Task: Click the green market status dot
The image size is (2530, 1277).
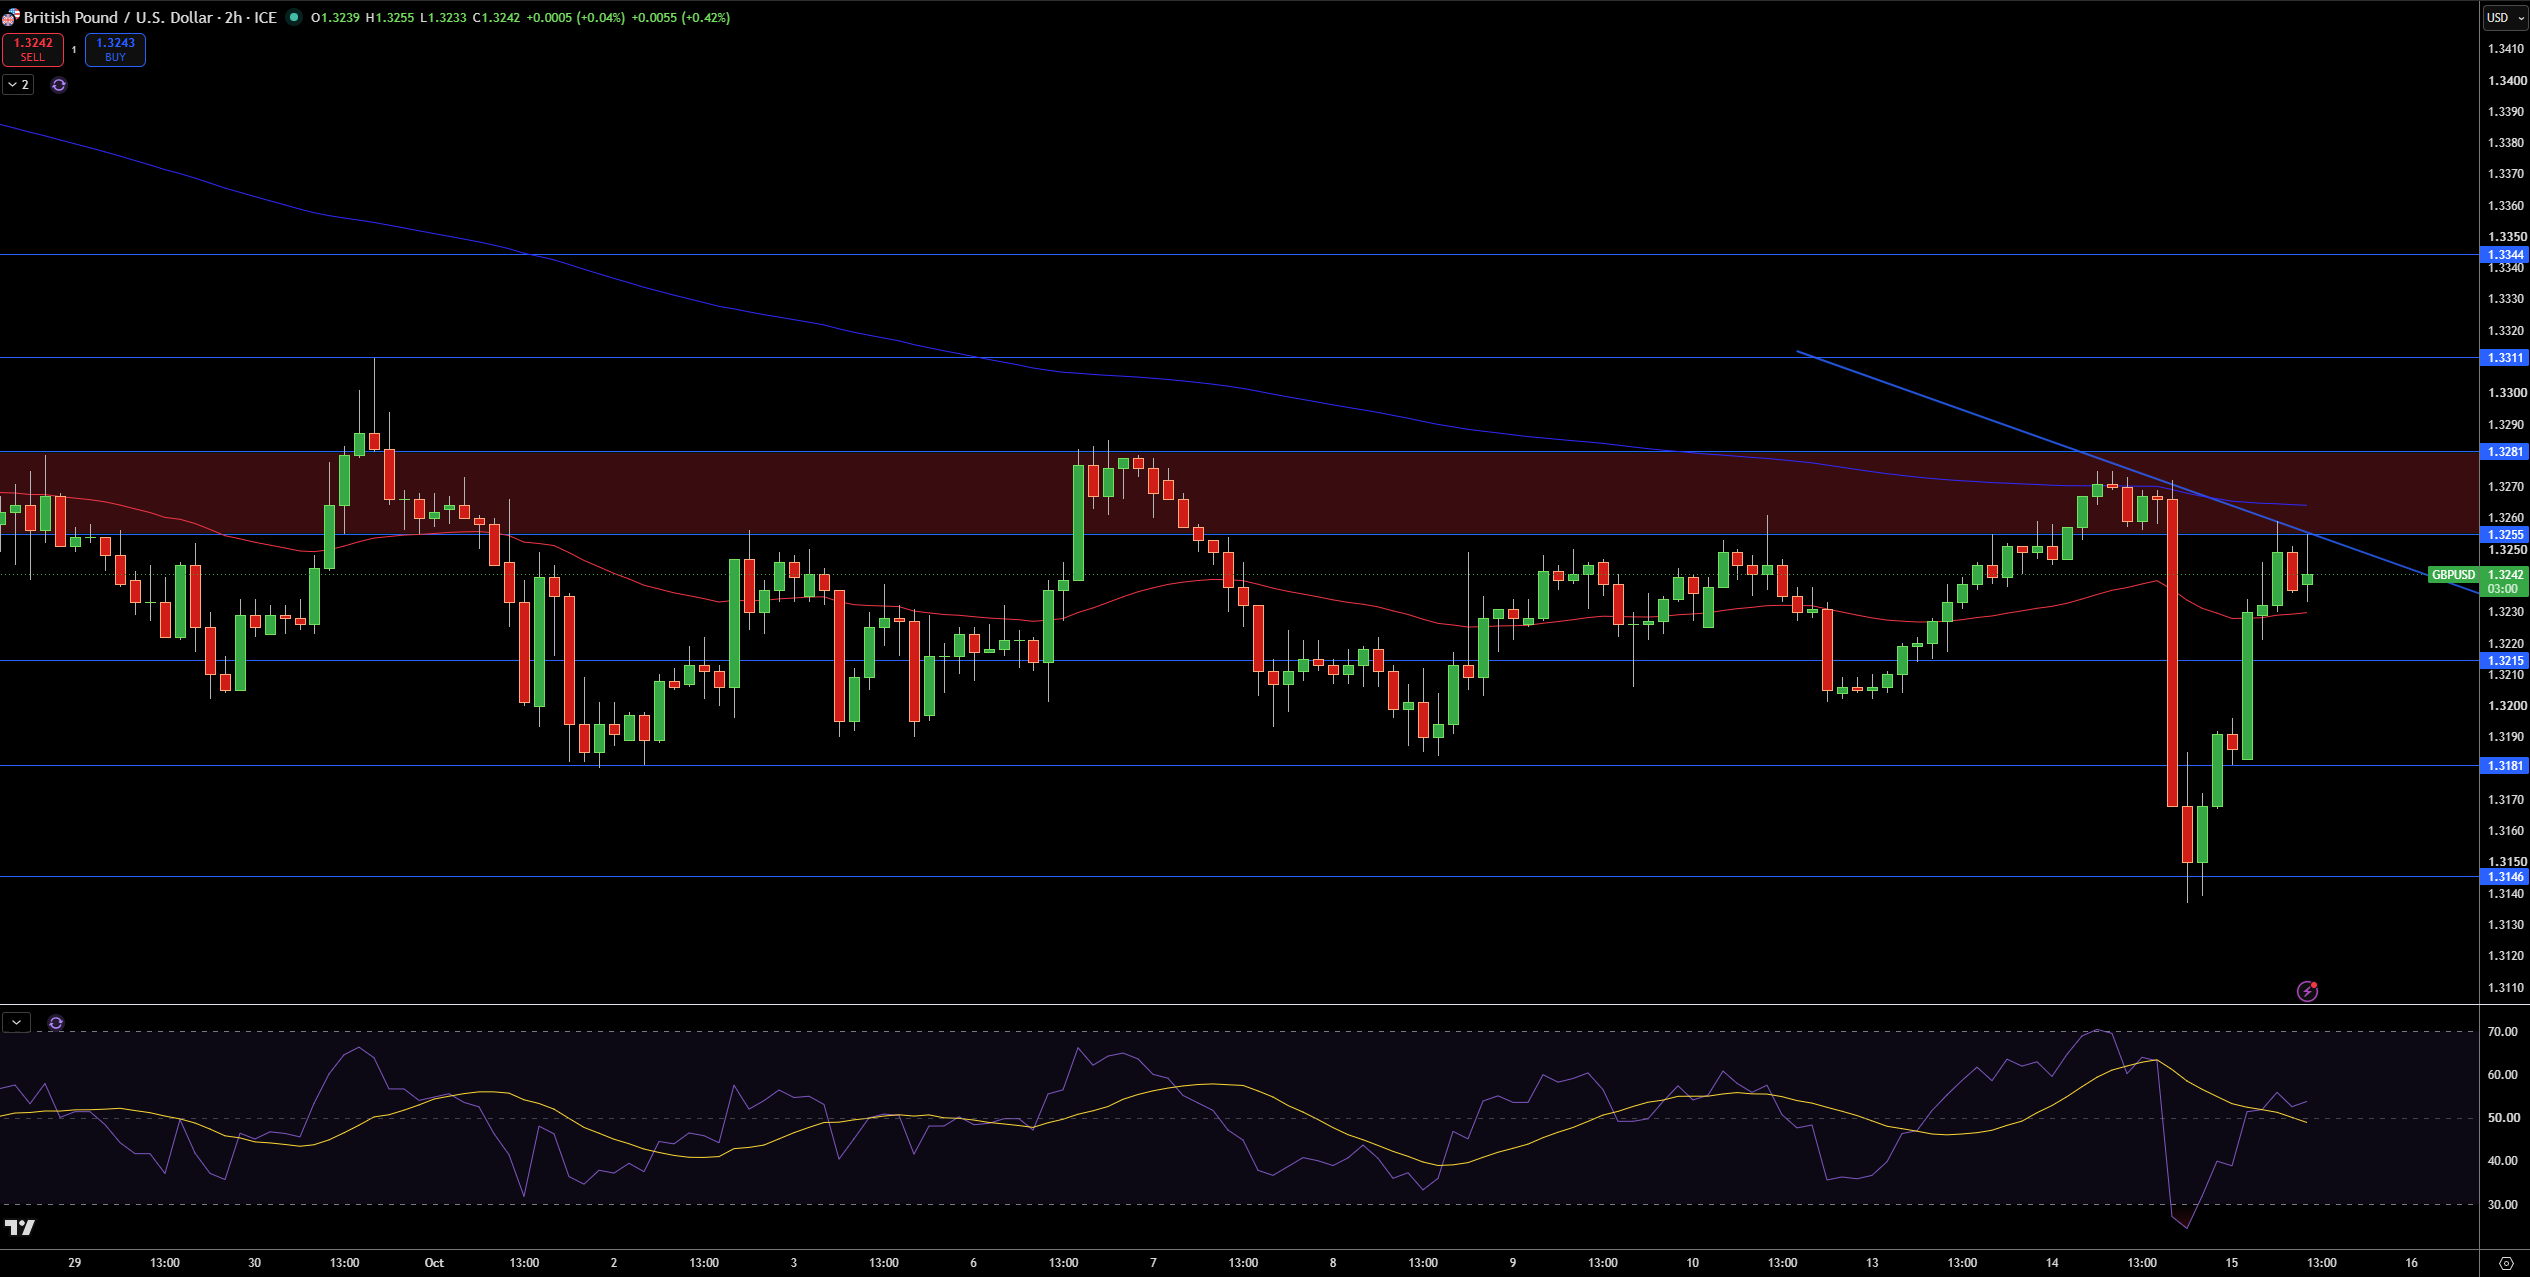Action: [x=294, y=17]
